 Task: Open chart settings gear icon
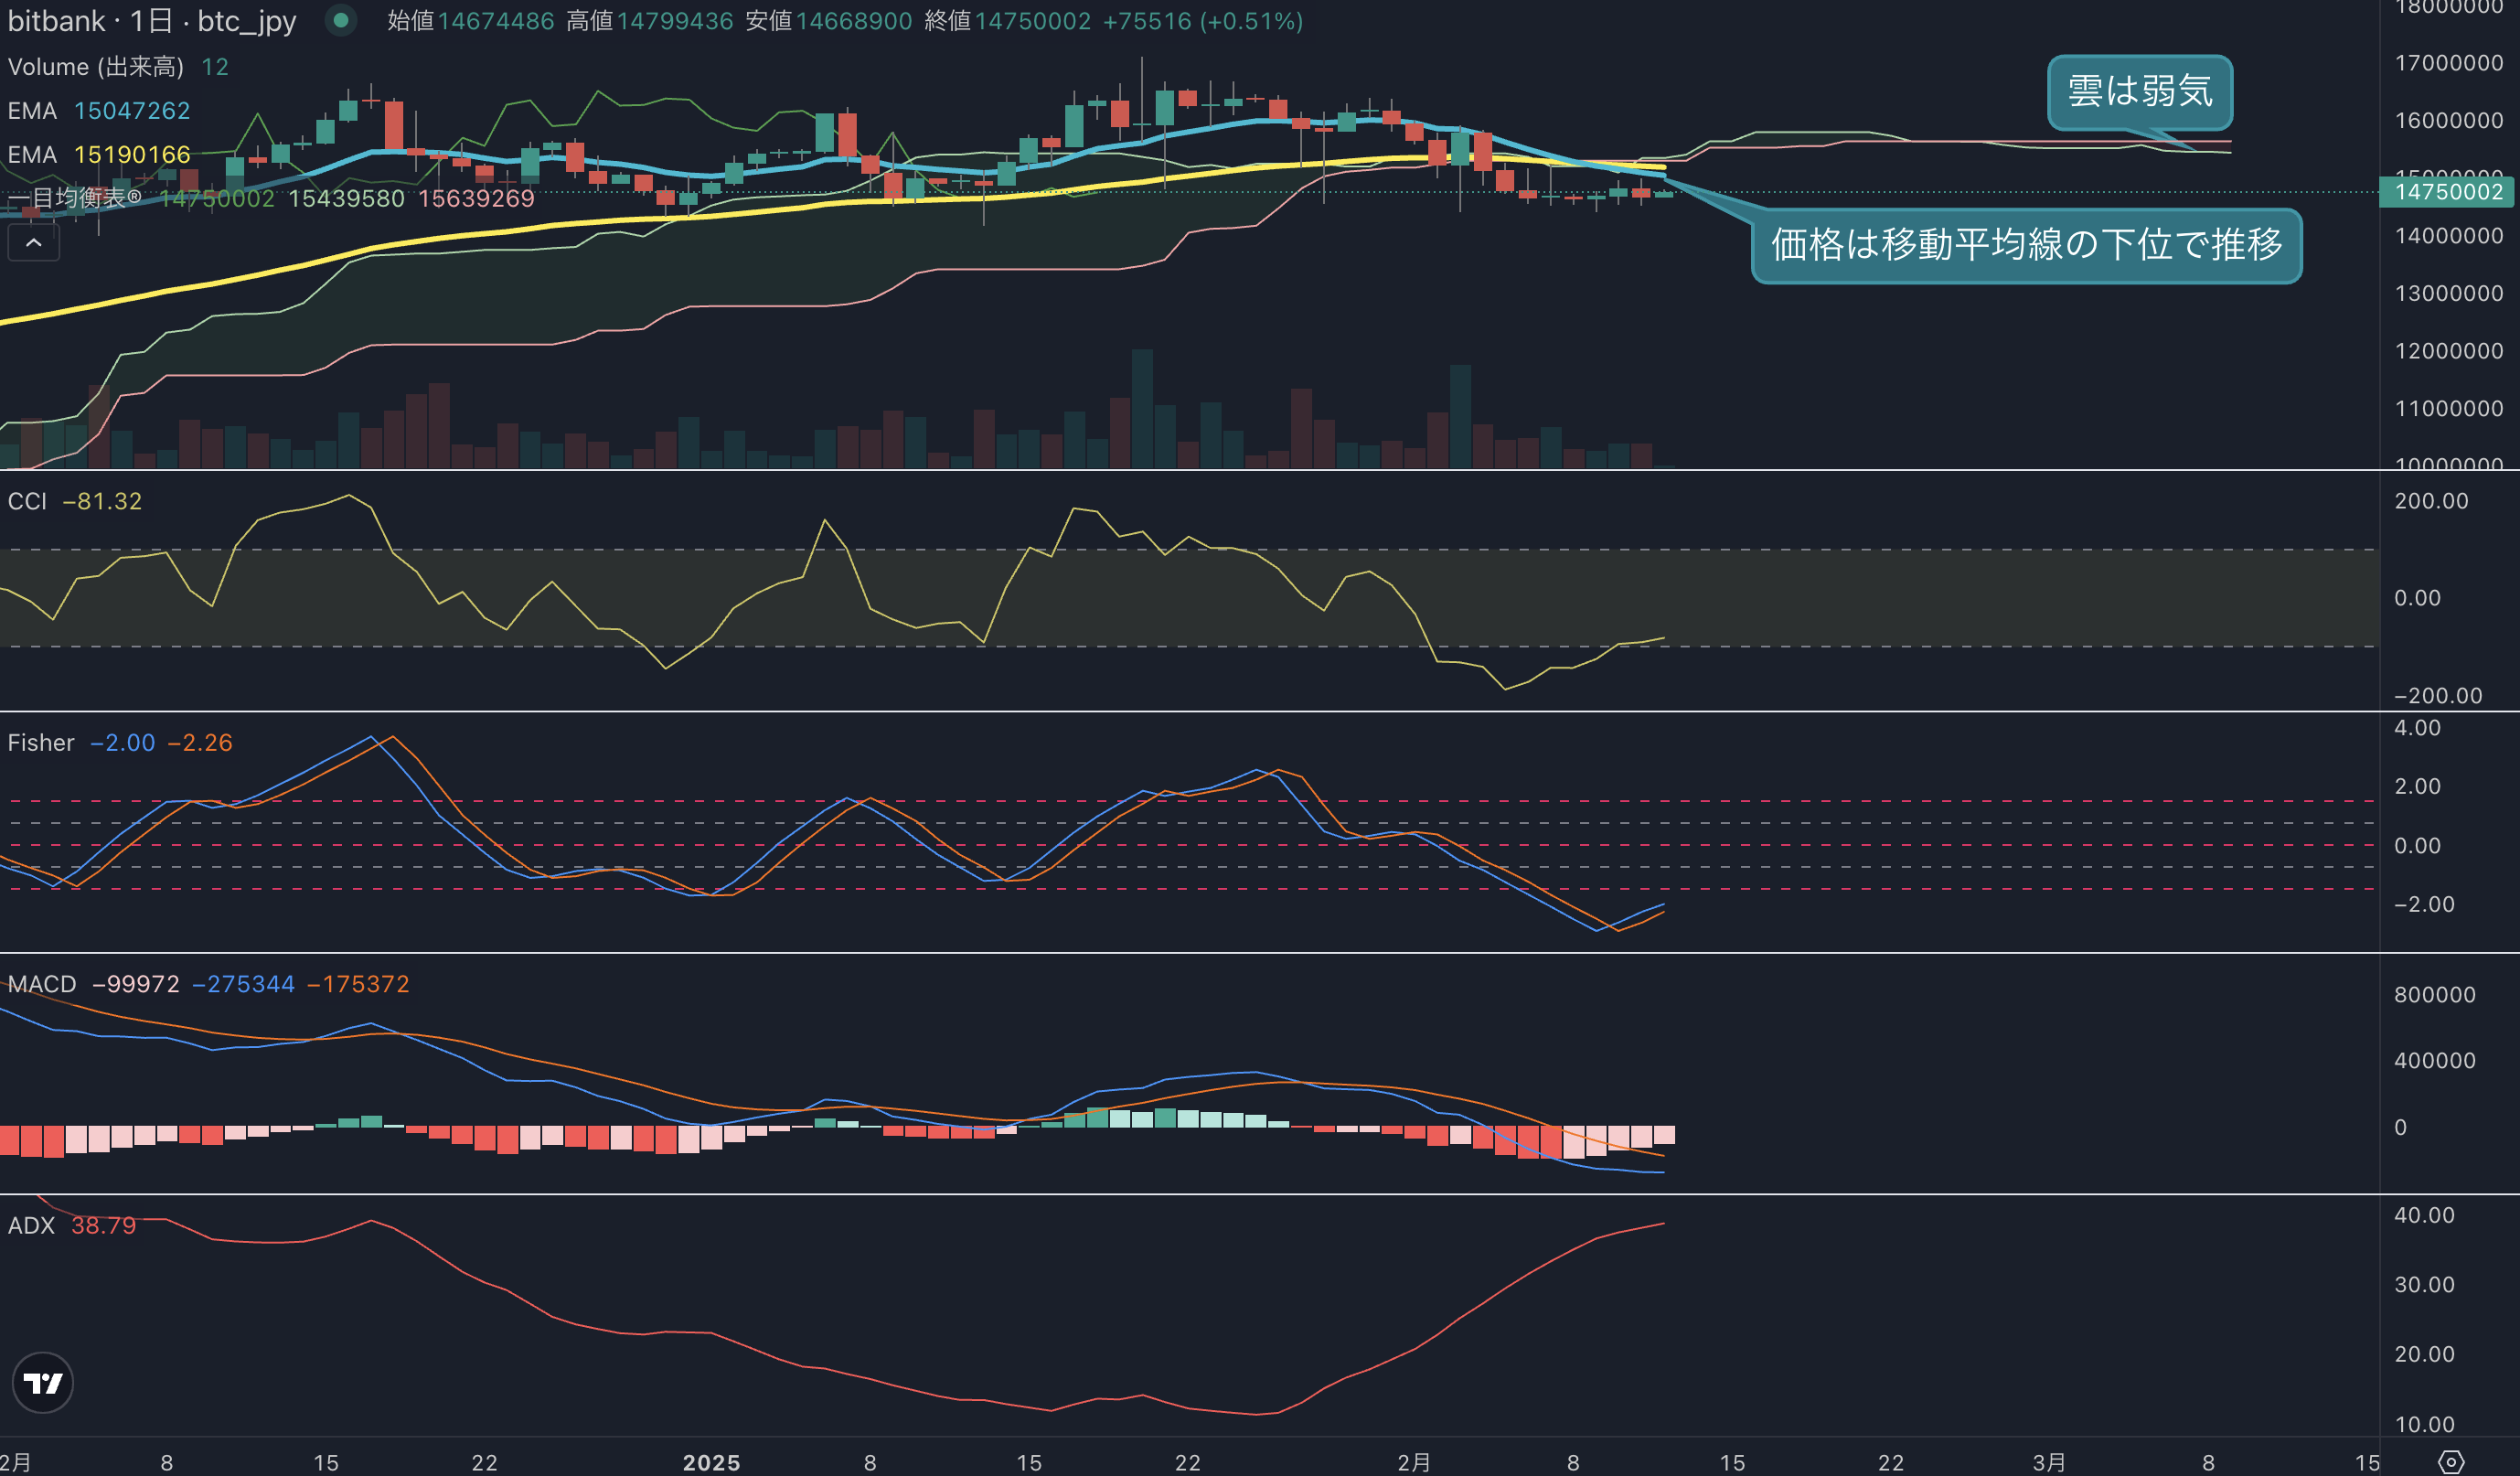coord(2451,1462)
